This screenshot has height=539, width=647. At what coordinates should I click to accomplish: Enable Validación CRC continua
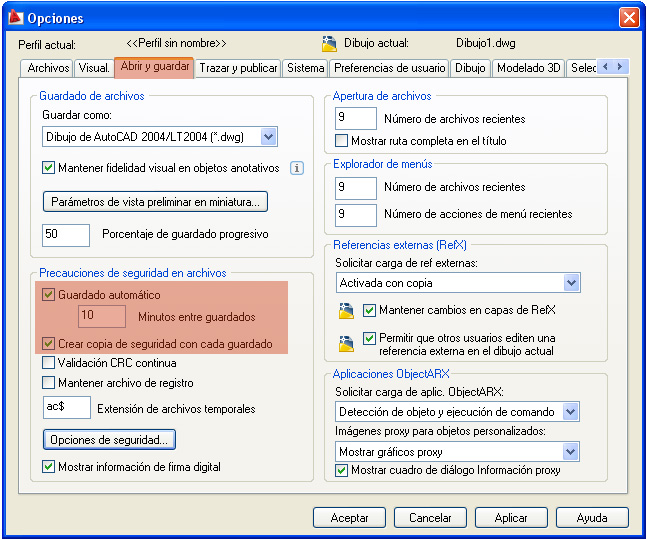tap(48, 363)
